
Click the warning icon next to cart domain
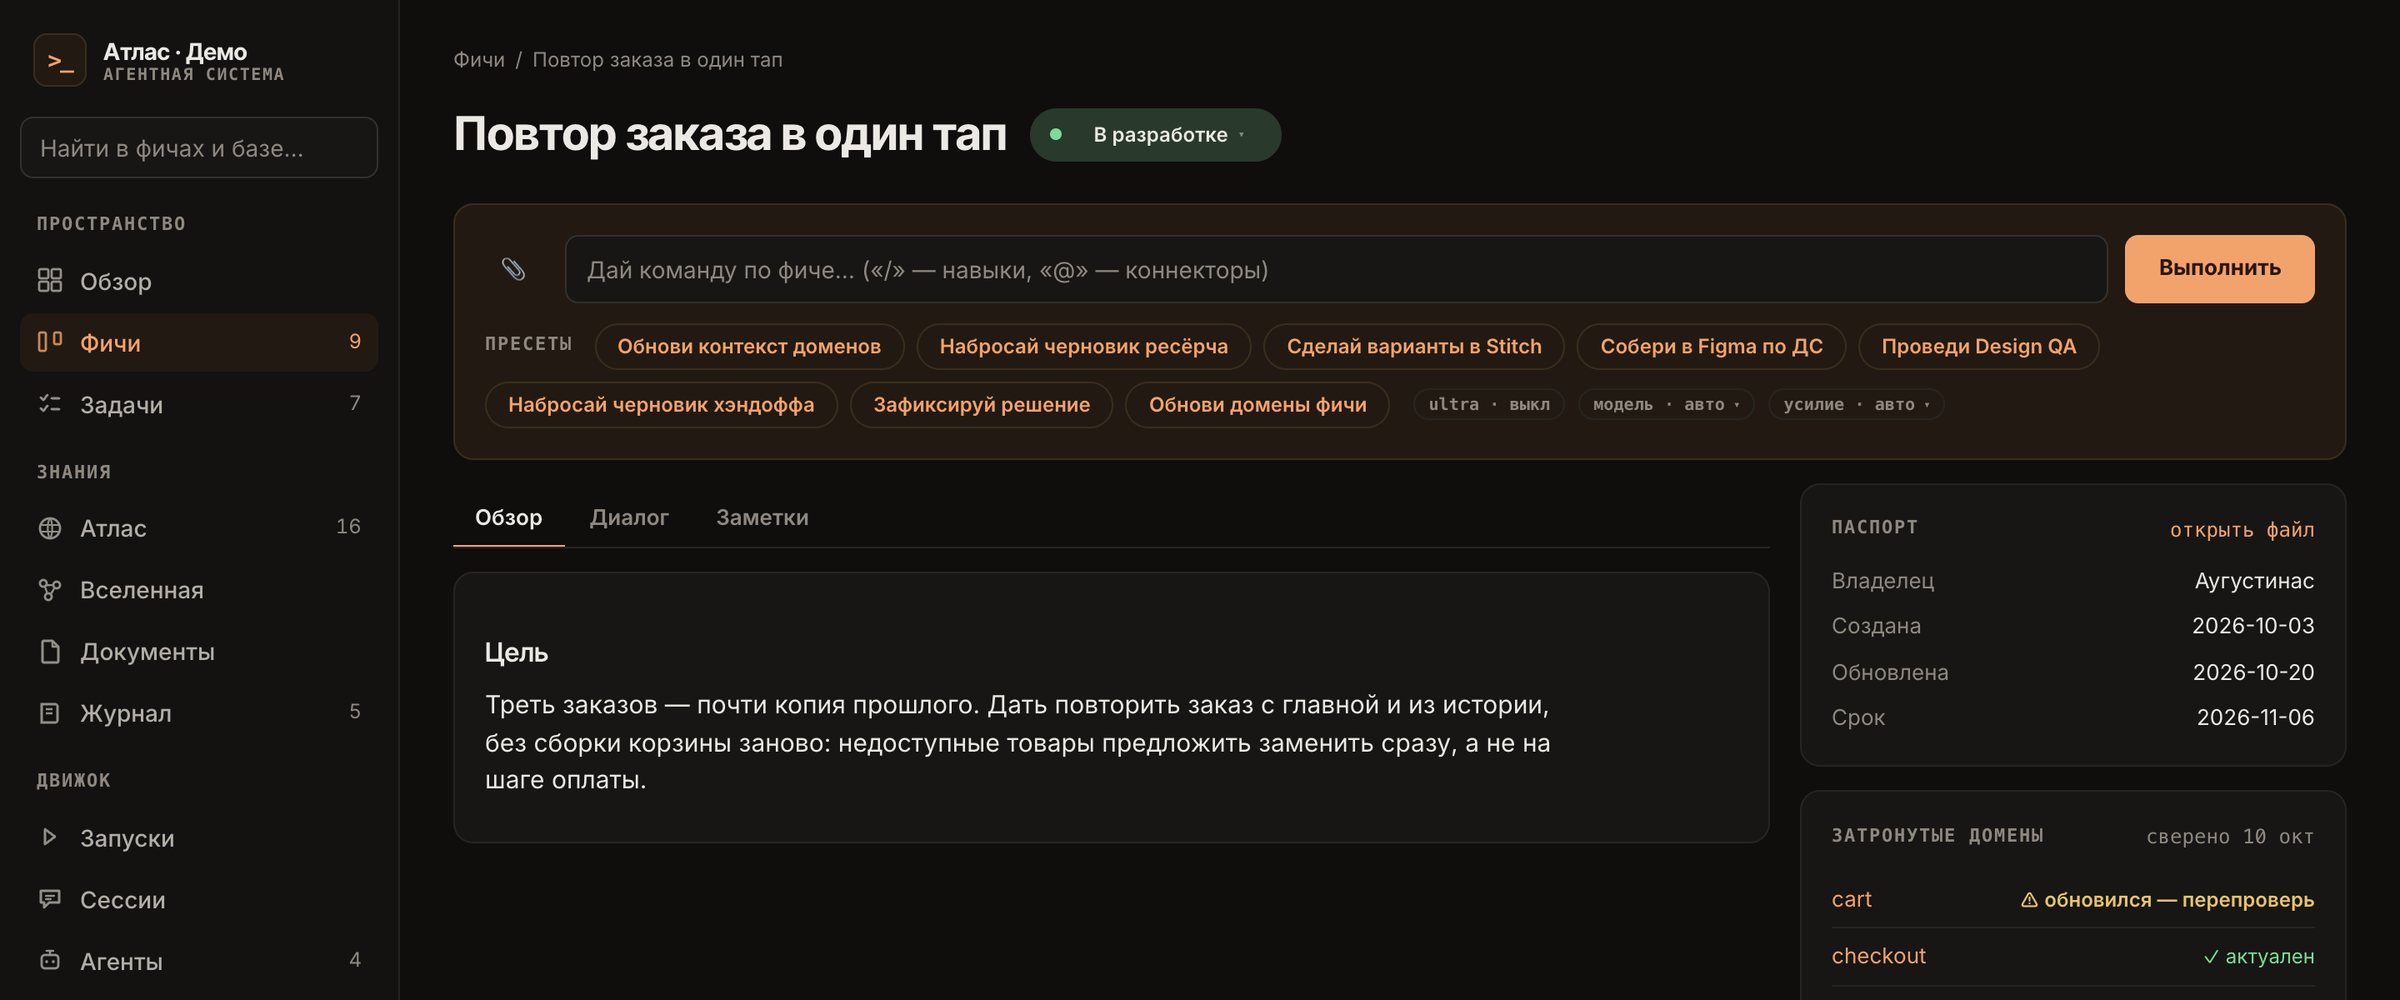click(x=2029, y=900)
